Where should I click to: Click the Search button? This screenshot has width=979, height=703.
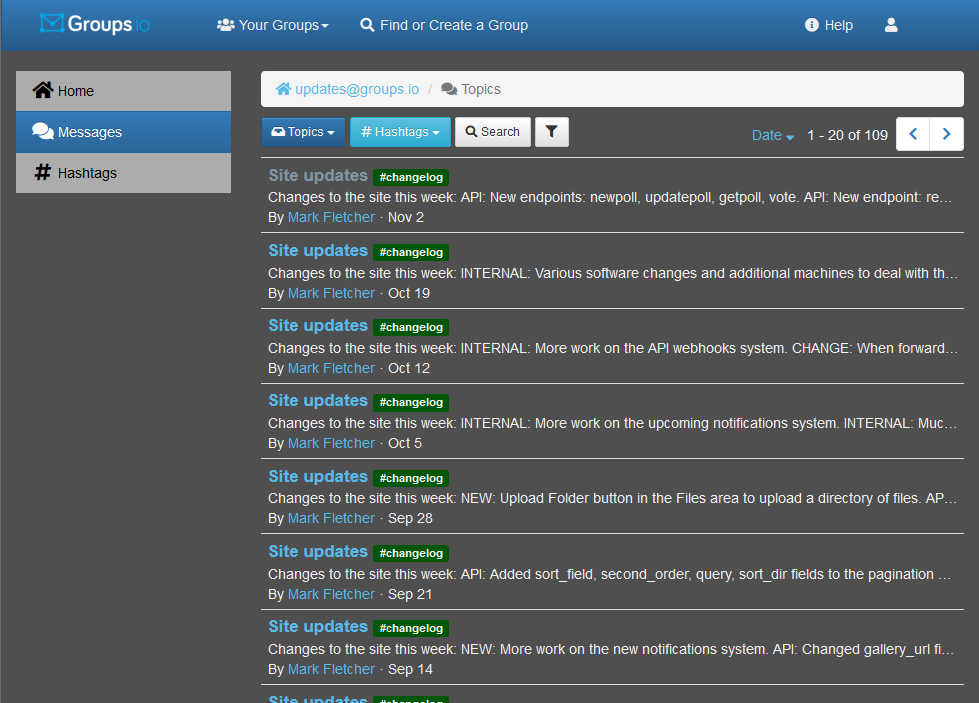(493, 132)
